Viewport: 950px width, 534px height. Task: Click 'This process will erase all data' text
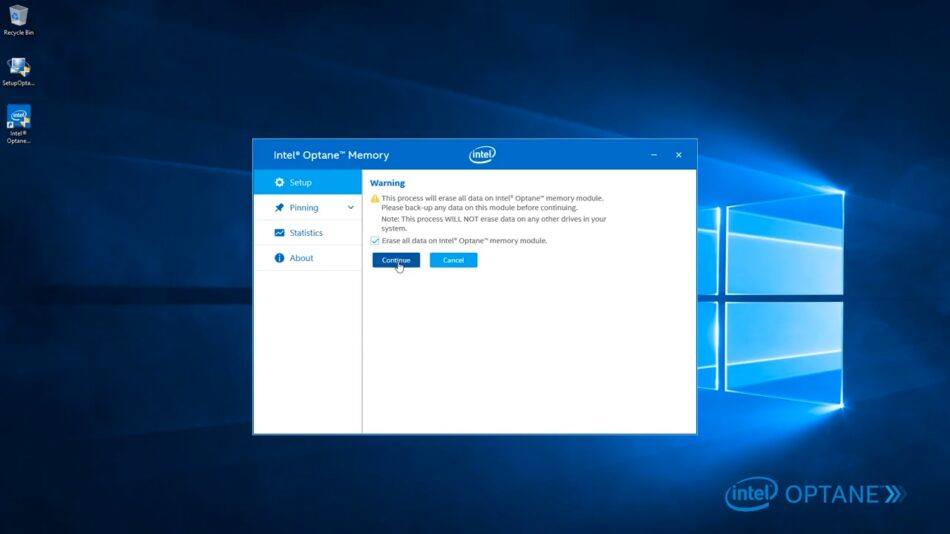[493, 198]
